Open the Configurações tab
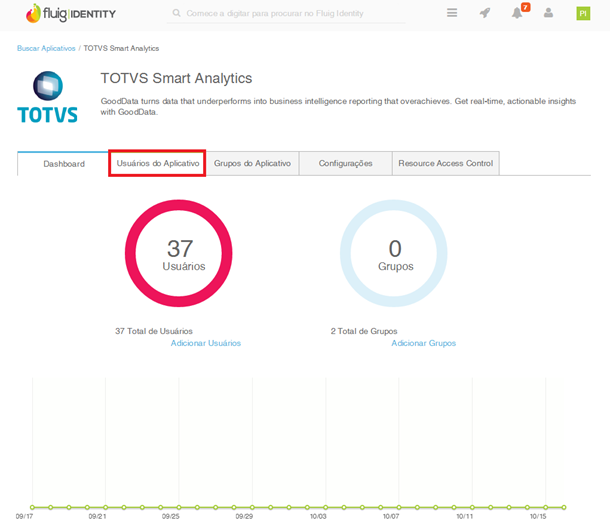 pyautogui.click(x=345, y=163)
